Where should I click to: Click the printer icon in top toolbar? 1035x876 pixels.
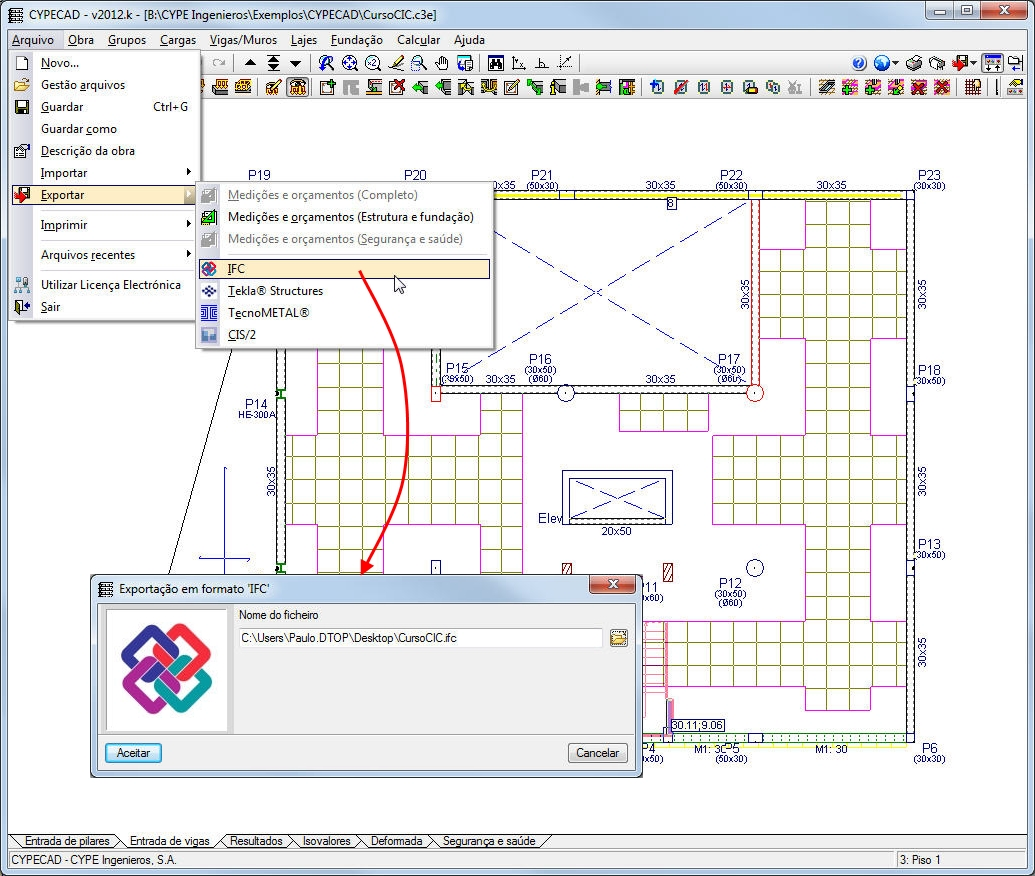tap(914, 63)
